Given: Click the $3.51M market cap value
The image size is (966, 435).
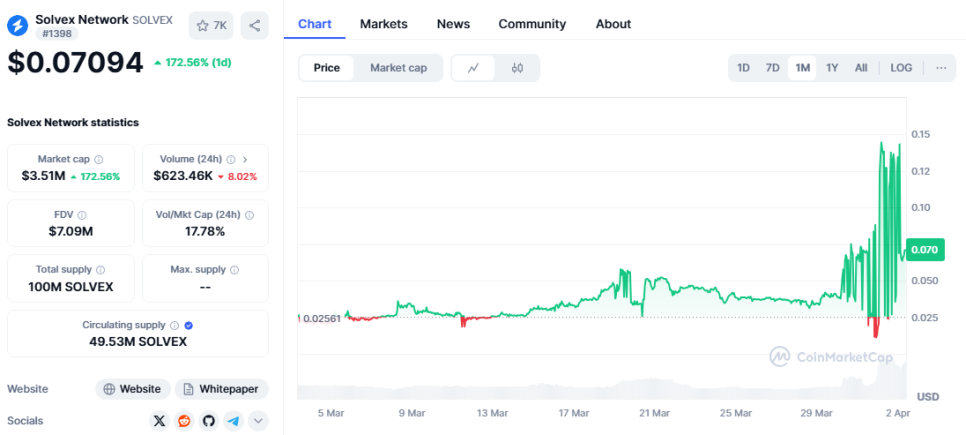Looking at the screenshot, I should [43, 176].
